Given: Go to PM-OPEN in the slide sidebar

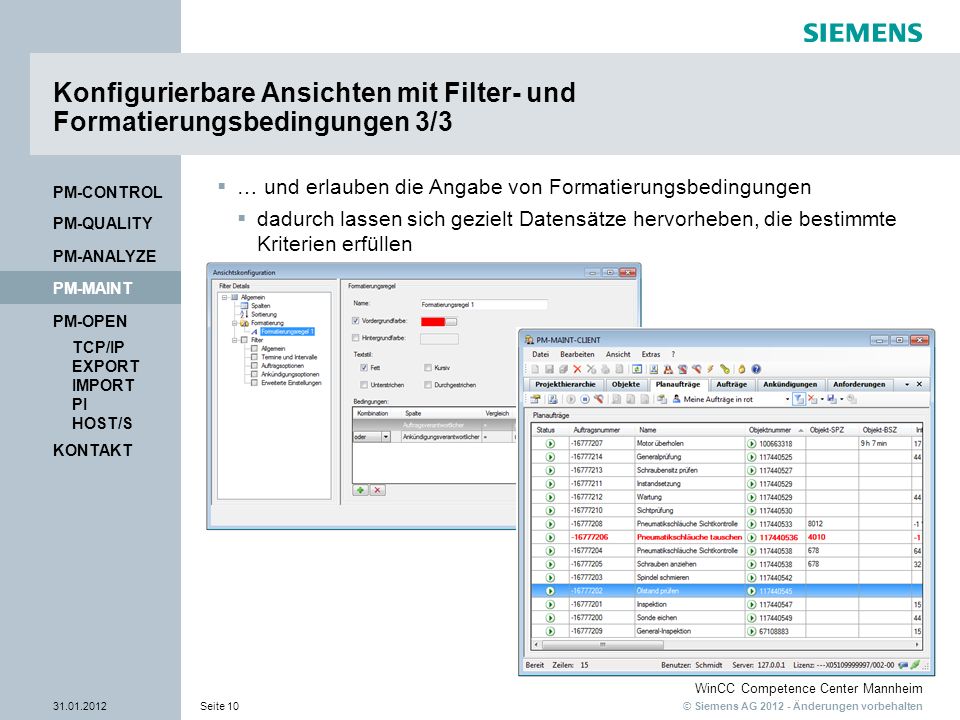Looking at the screenshot, I should click(90, 321).
